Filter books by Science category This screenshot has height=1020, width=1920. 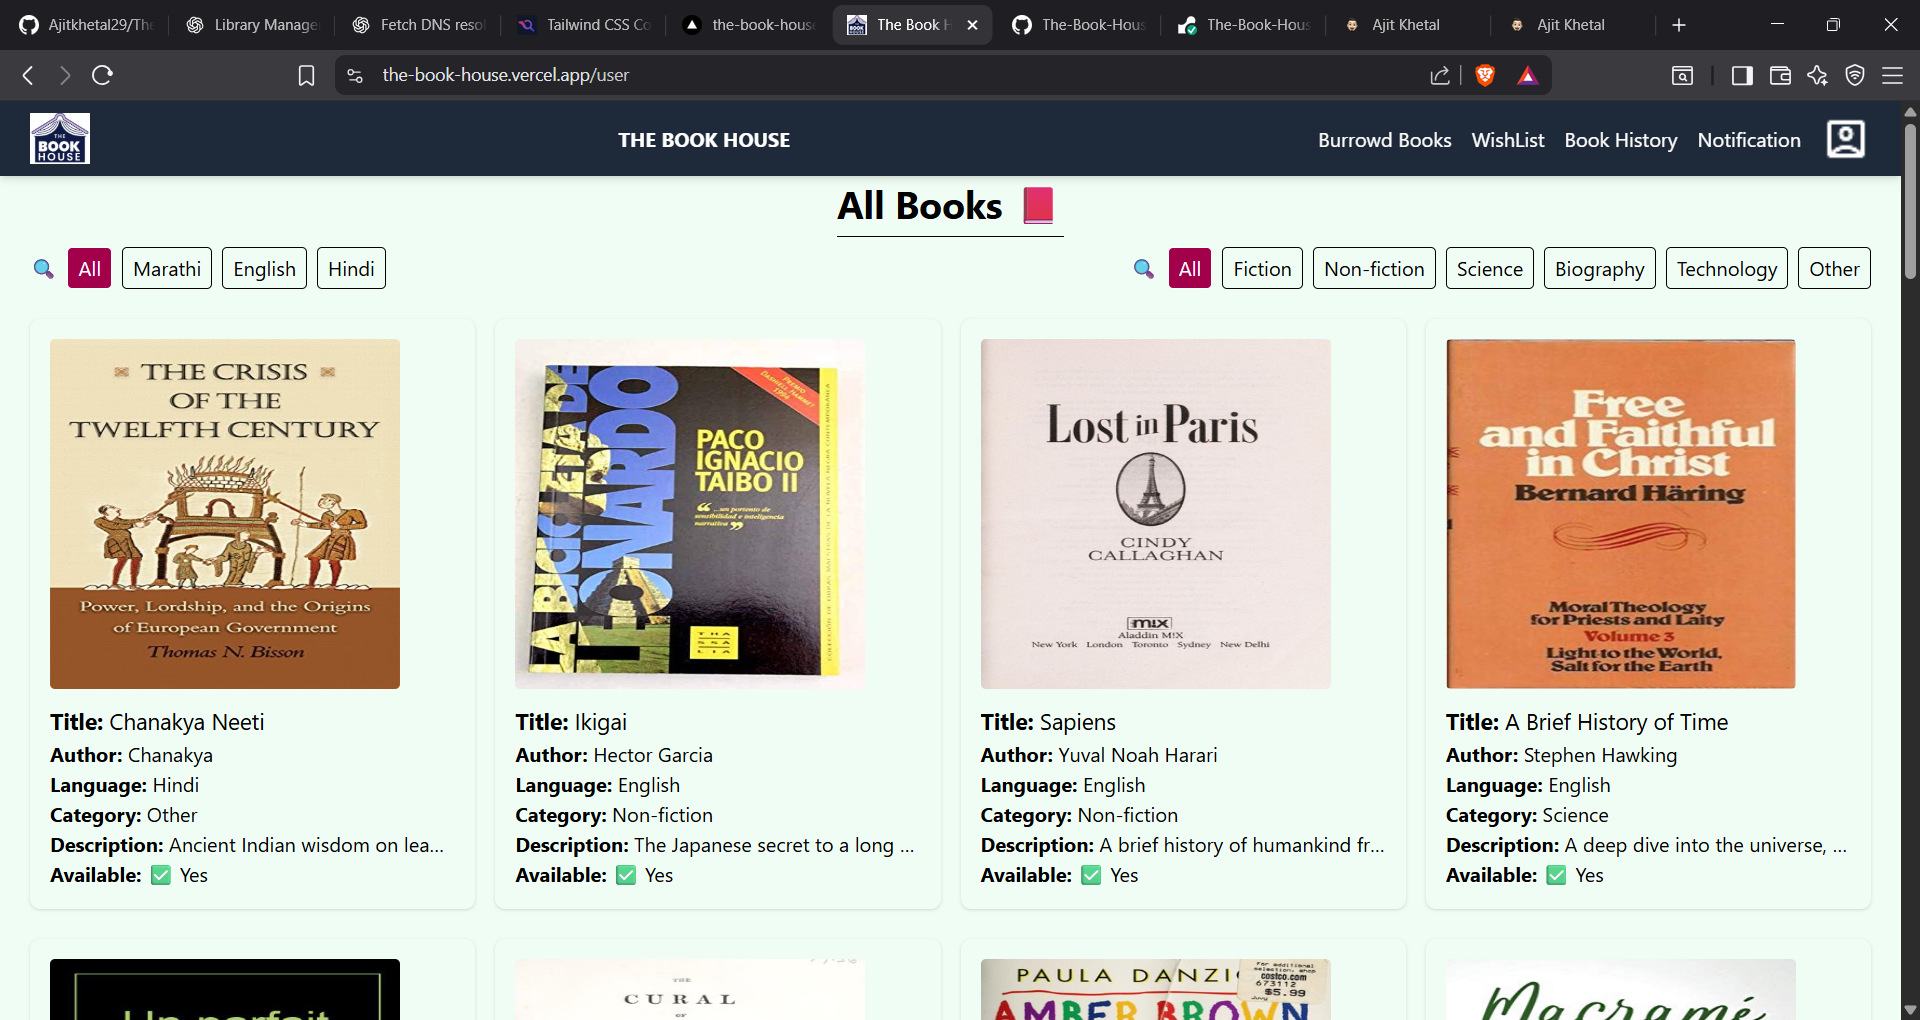(x=1490, y=268)
